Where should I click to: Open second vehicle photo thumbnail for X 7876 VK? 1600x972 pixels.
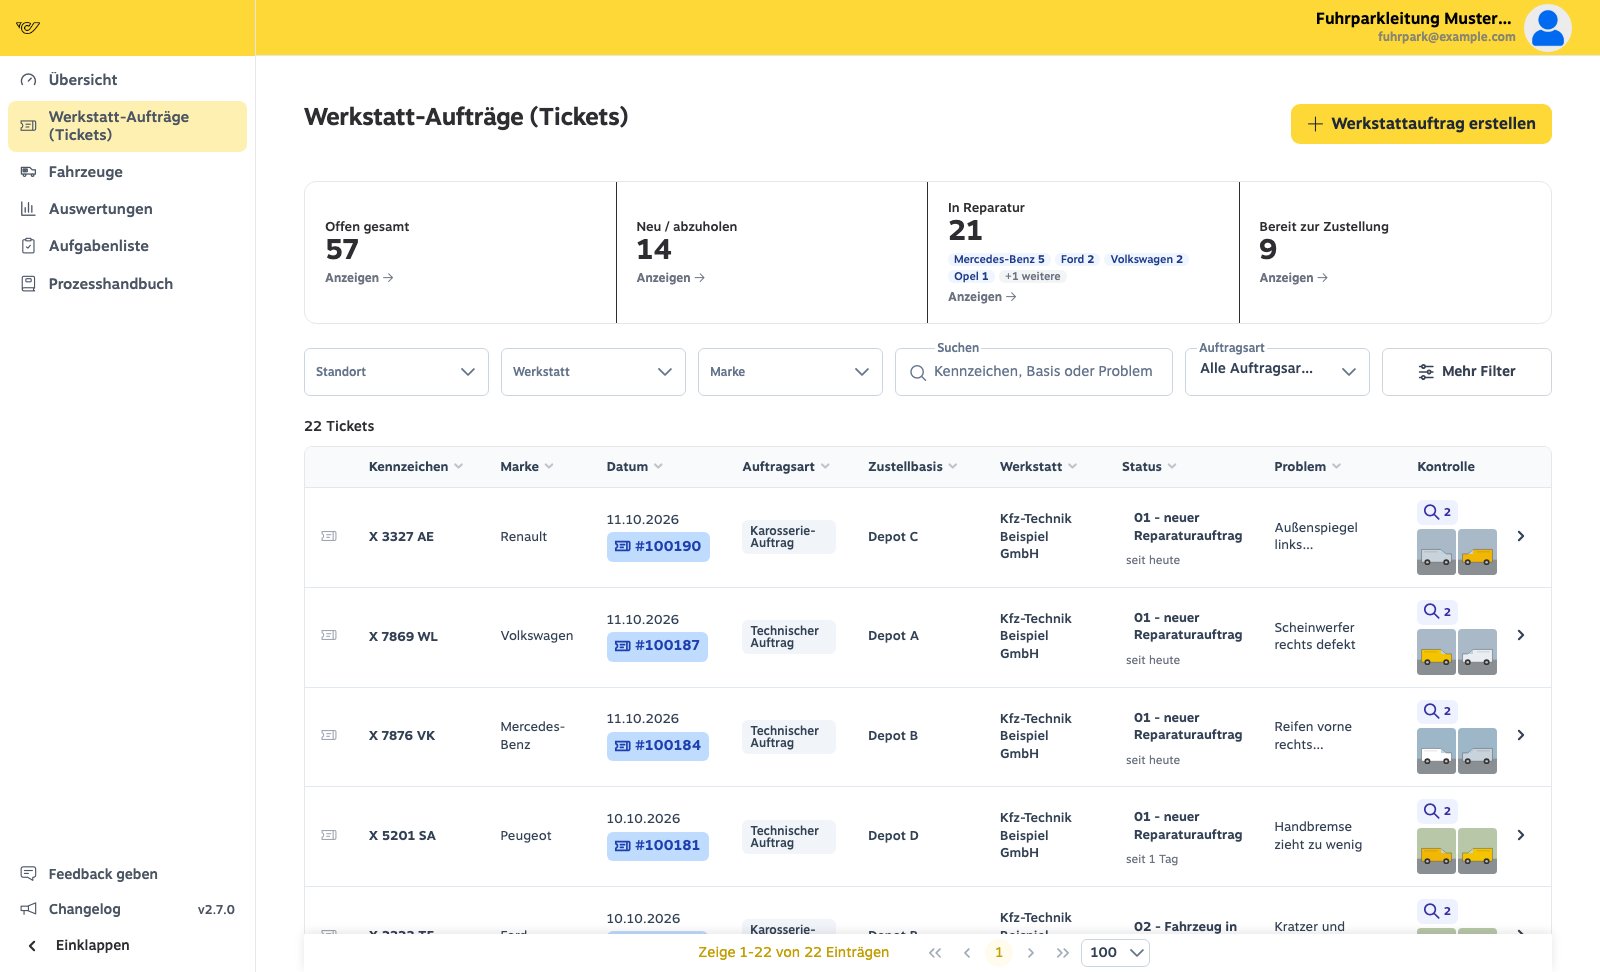(1477, 751)
